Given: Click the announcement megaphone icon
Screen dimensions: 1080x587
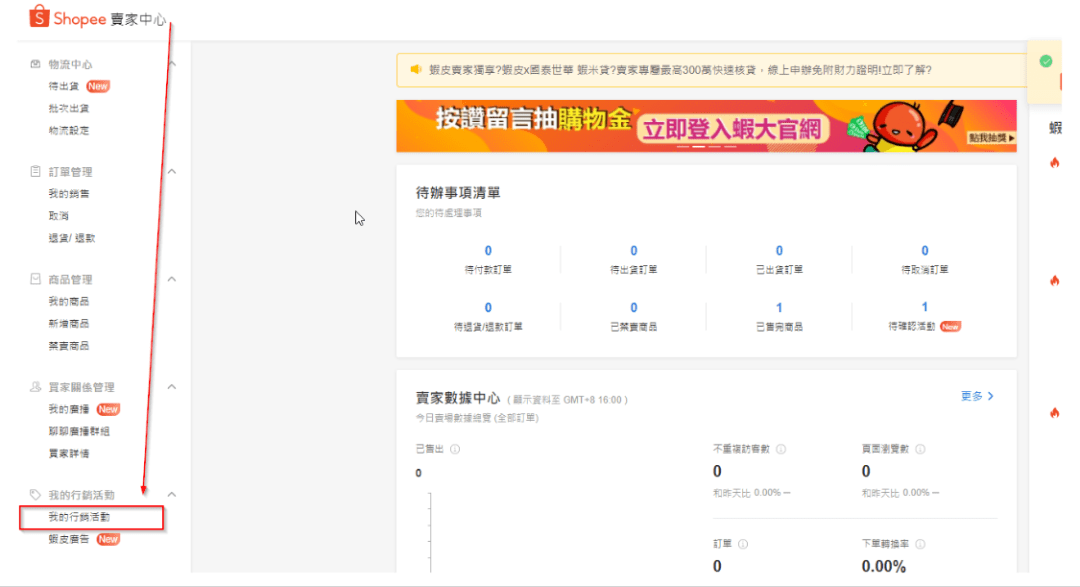Looking at the screenshot, I should tap(415, 70).
